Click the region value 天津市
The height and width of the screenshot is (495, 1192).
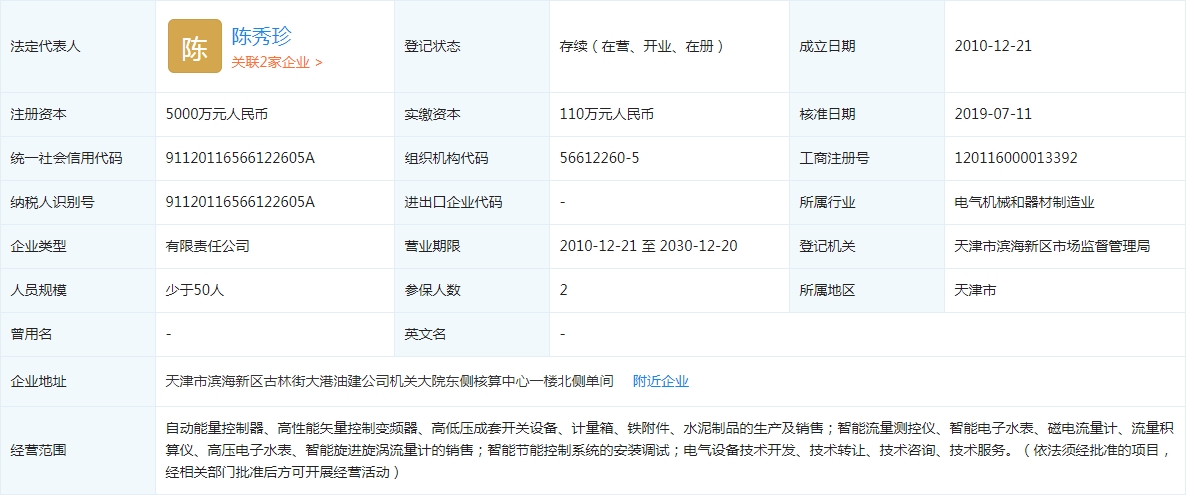coord(975,290)
